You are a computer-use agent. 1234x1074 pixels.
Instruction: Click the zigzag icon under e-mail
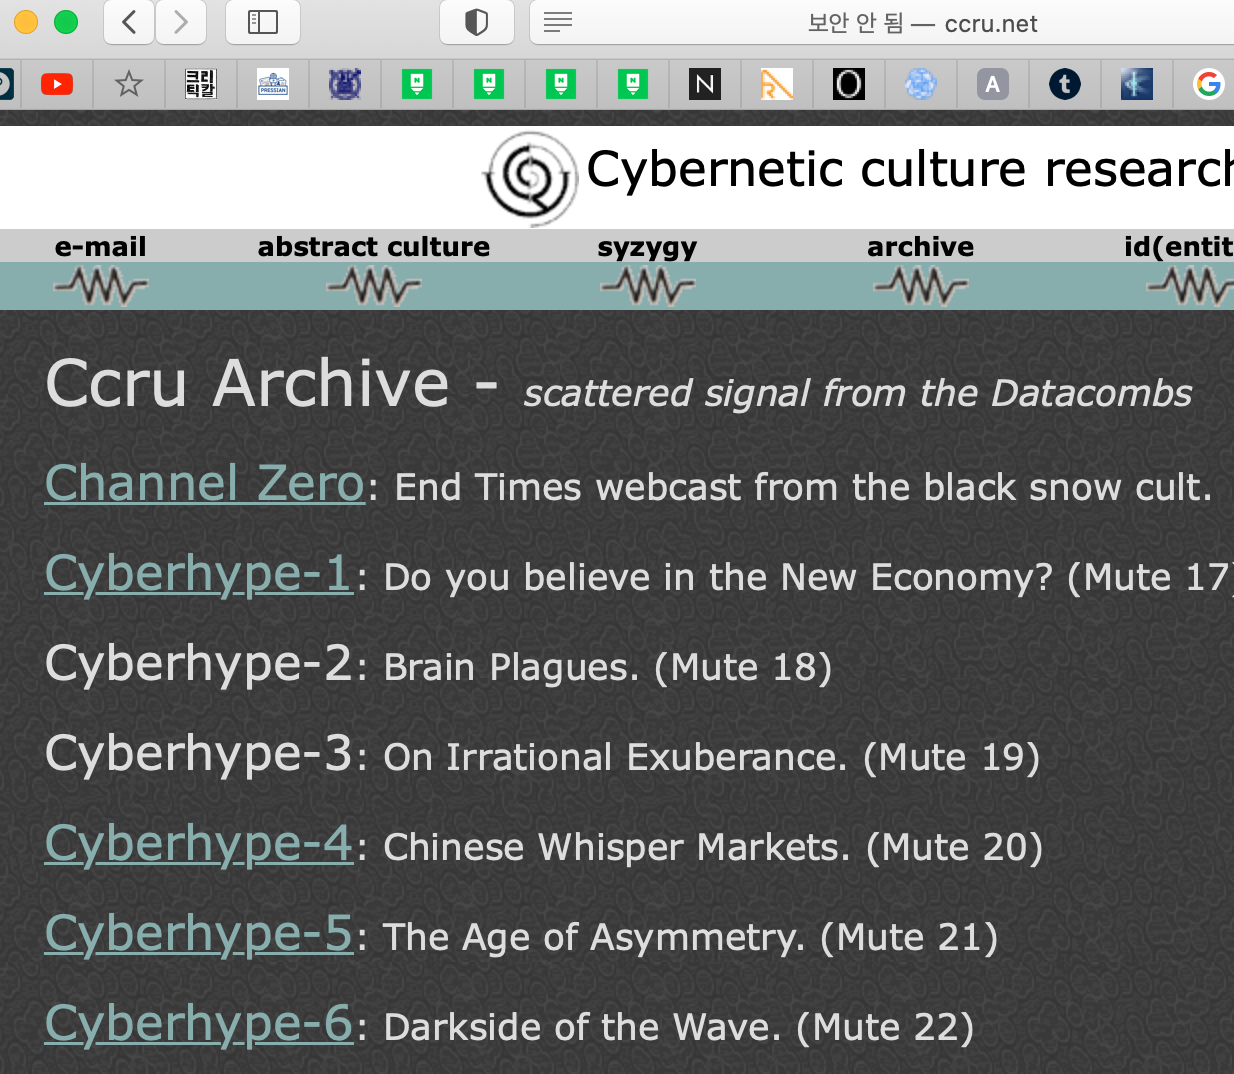101,288
